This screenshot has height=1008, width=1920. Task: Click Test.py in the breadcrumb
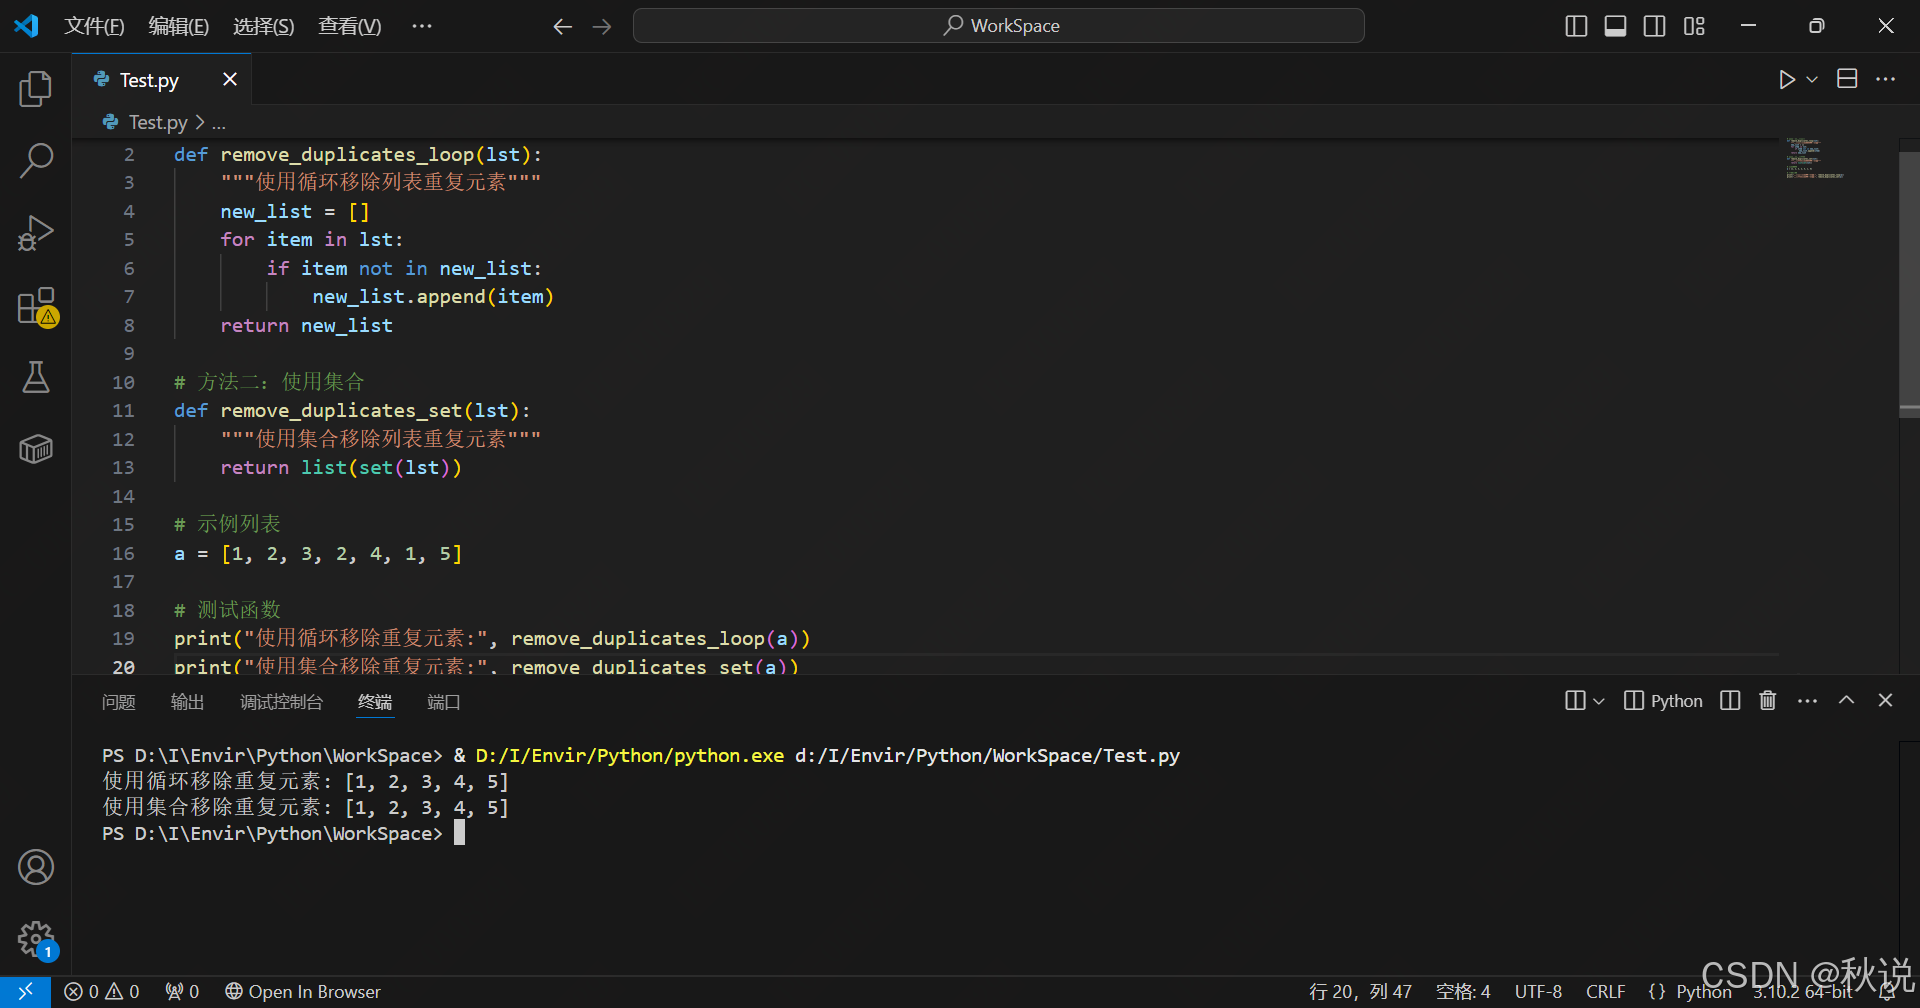[158, 123]
